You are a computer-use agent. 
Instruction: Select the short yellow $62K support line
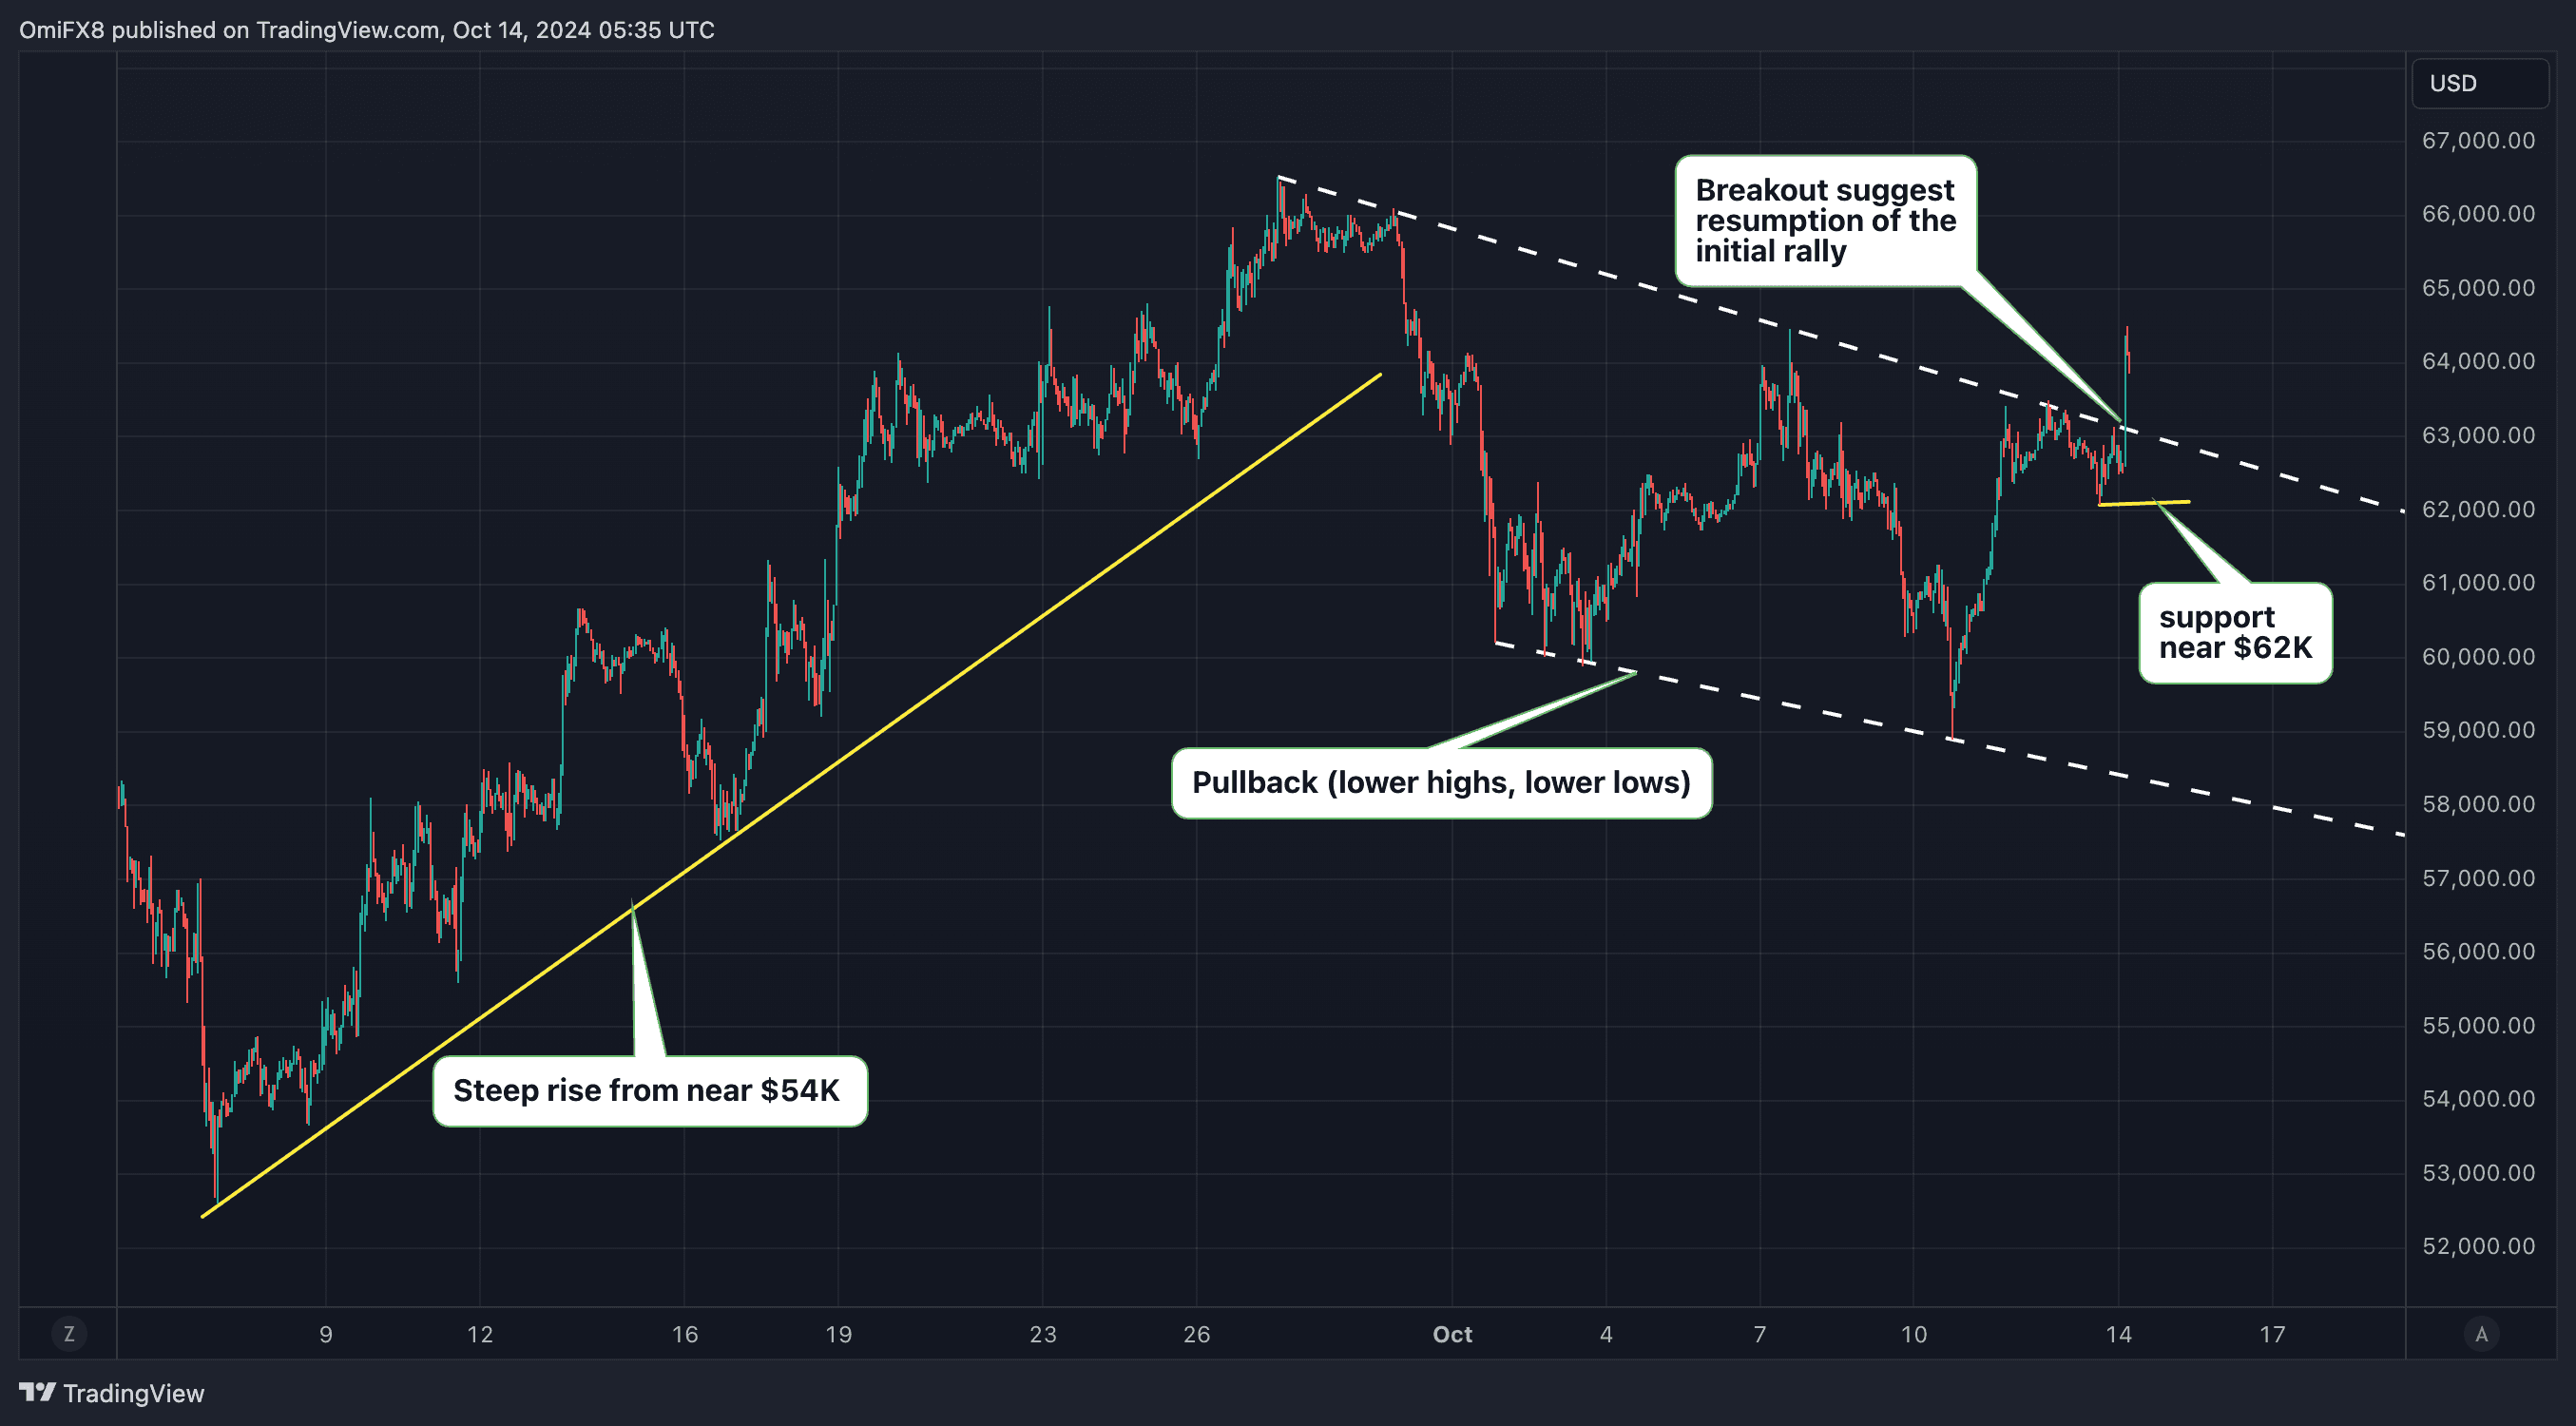click(2144, 503)
